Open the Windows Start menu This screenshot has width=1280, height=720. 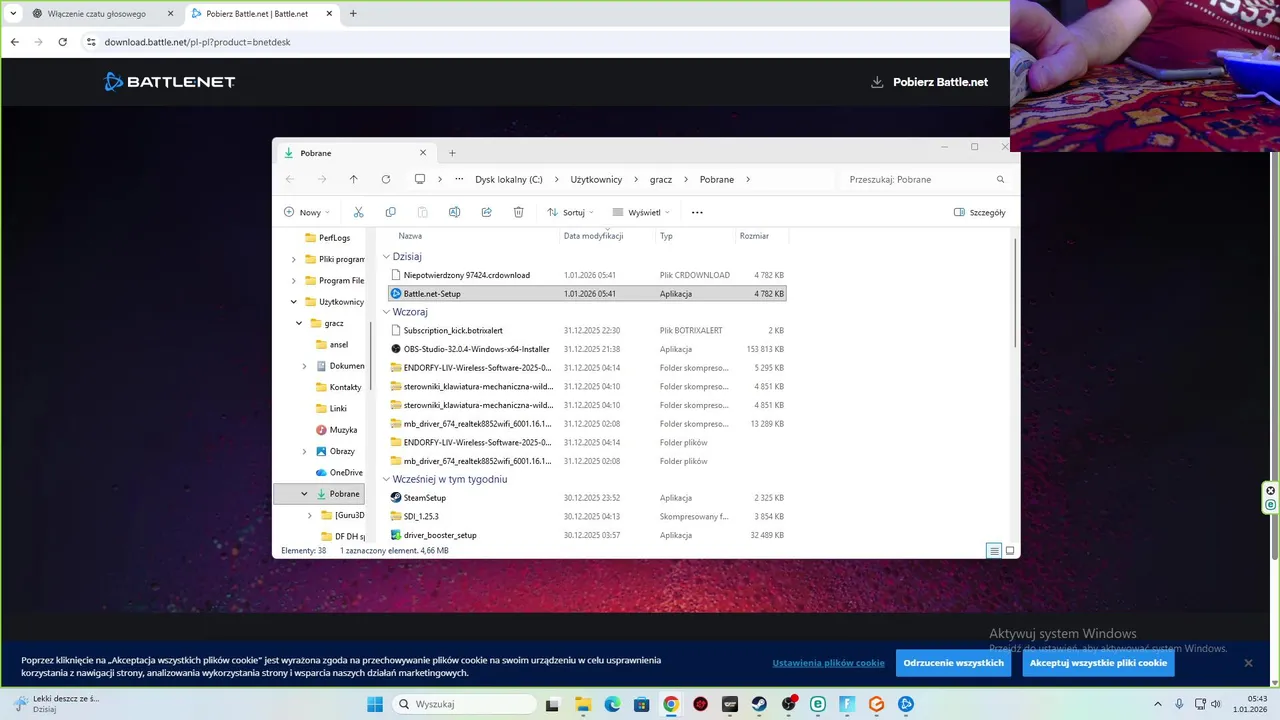point(375,704)
